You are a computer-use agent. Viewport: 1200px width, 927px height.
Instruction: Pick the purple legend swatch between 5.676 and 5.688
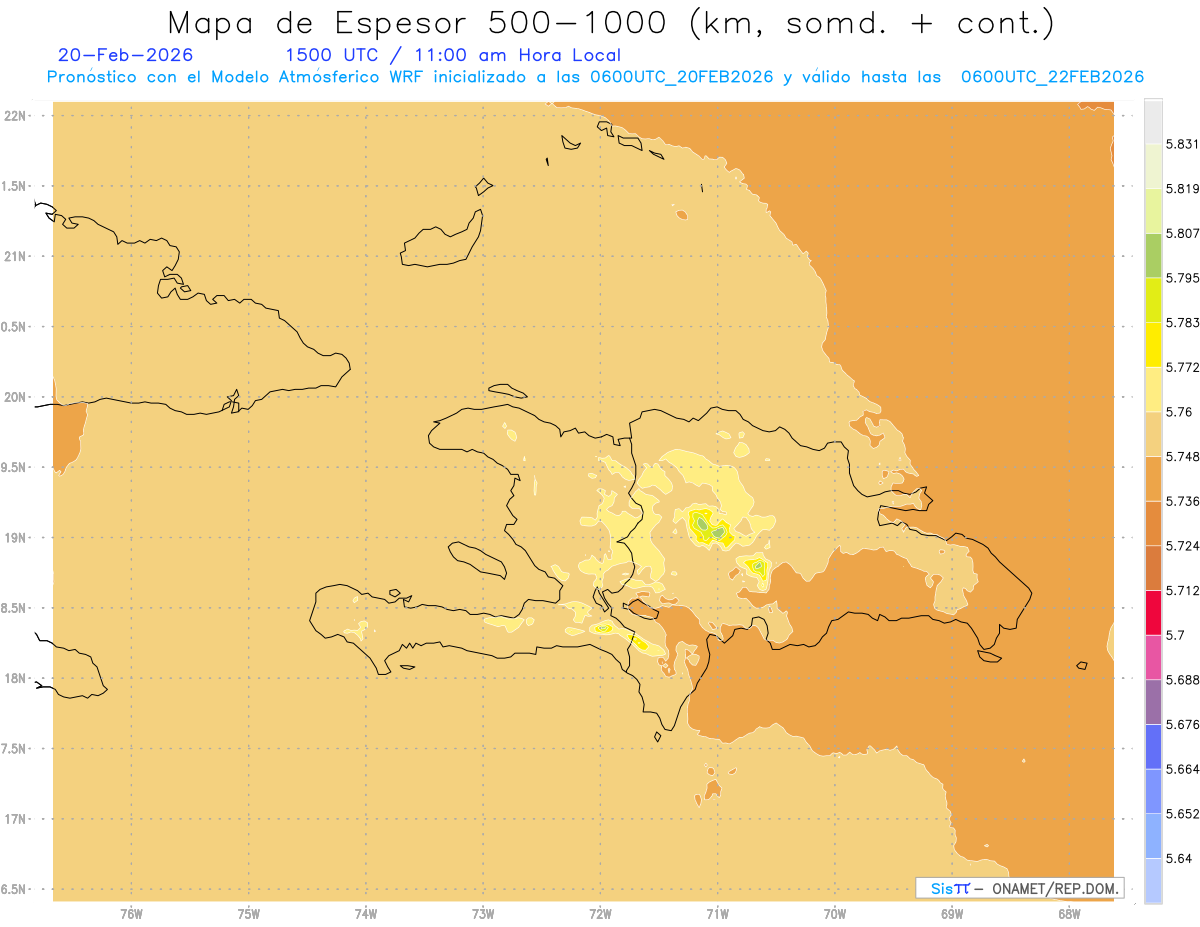[1153, 702]
